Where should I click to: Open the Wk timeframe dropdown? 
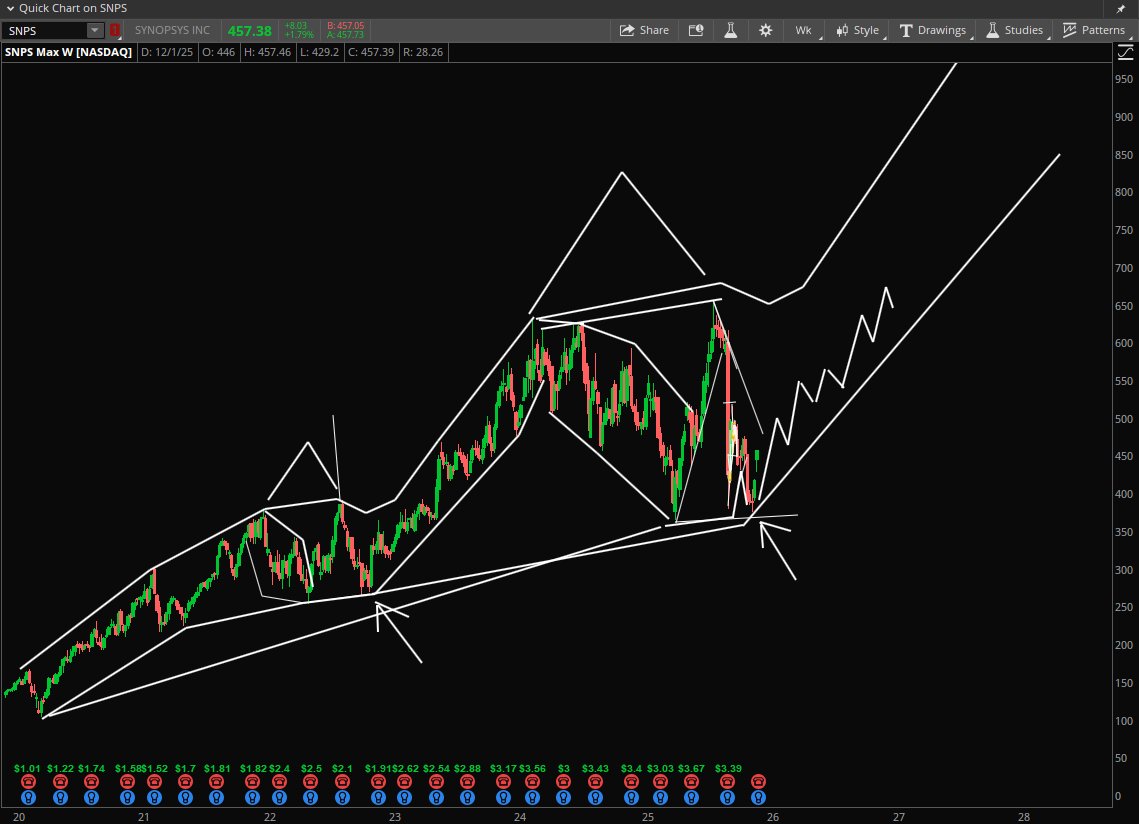pyautogui.click(x=804, y=31)
